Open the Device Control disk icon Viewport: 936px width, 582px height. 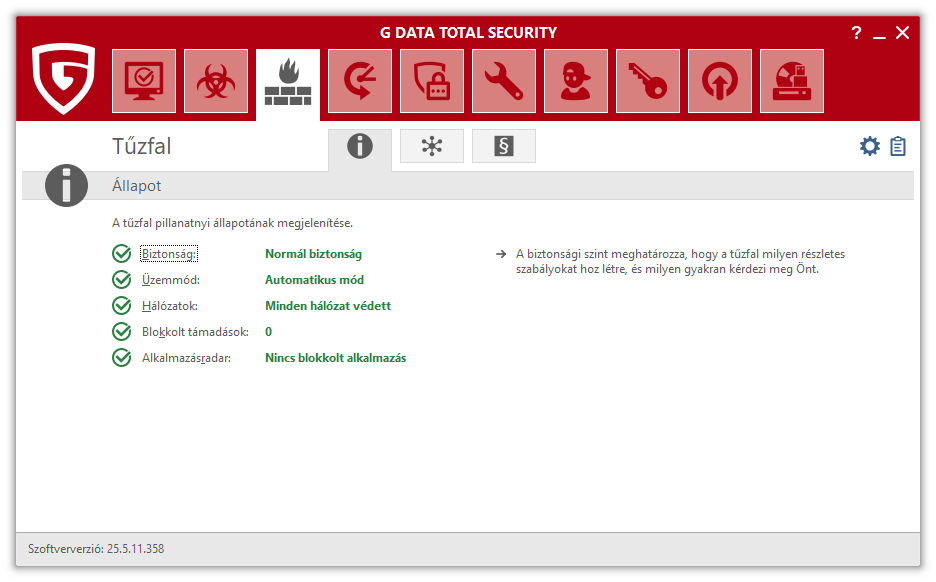[792, 81]
